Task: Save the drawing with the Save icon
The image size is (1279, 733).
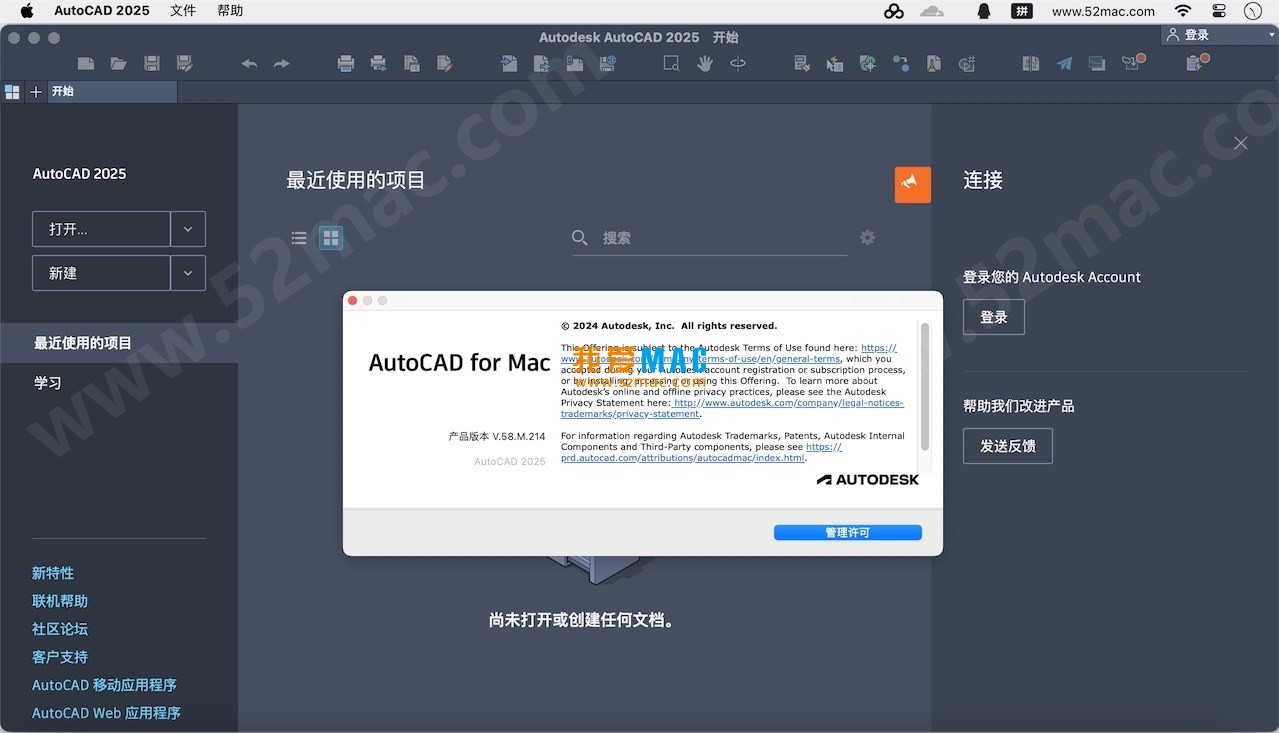Action: pos(152,62)
